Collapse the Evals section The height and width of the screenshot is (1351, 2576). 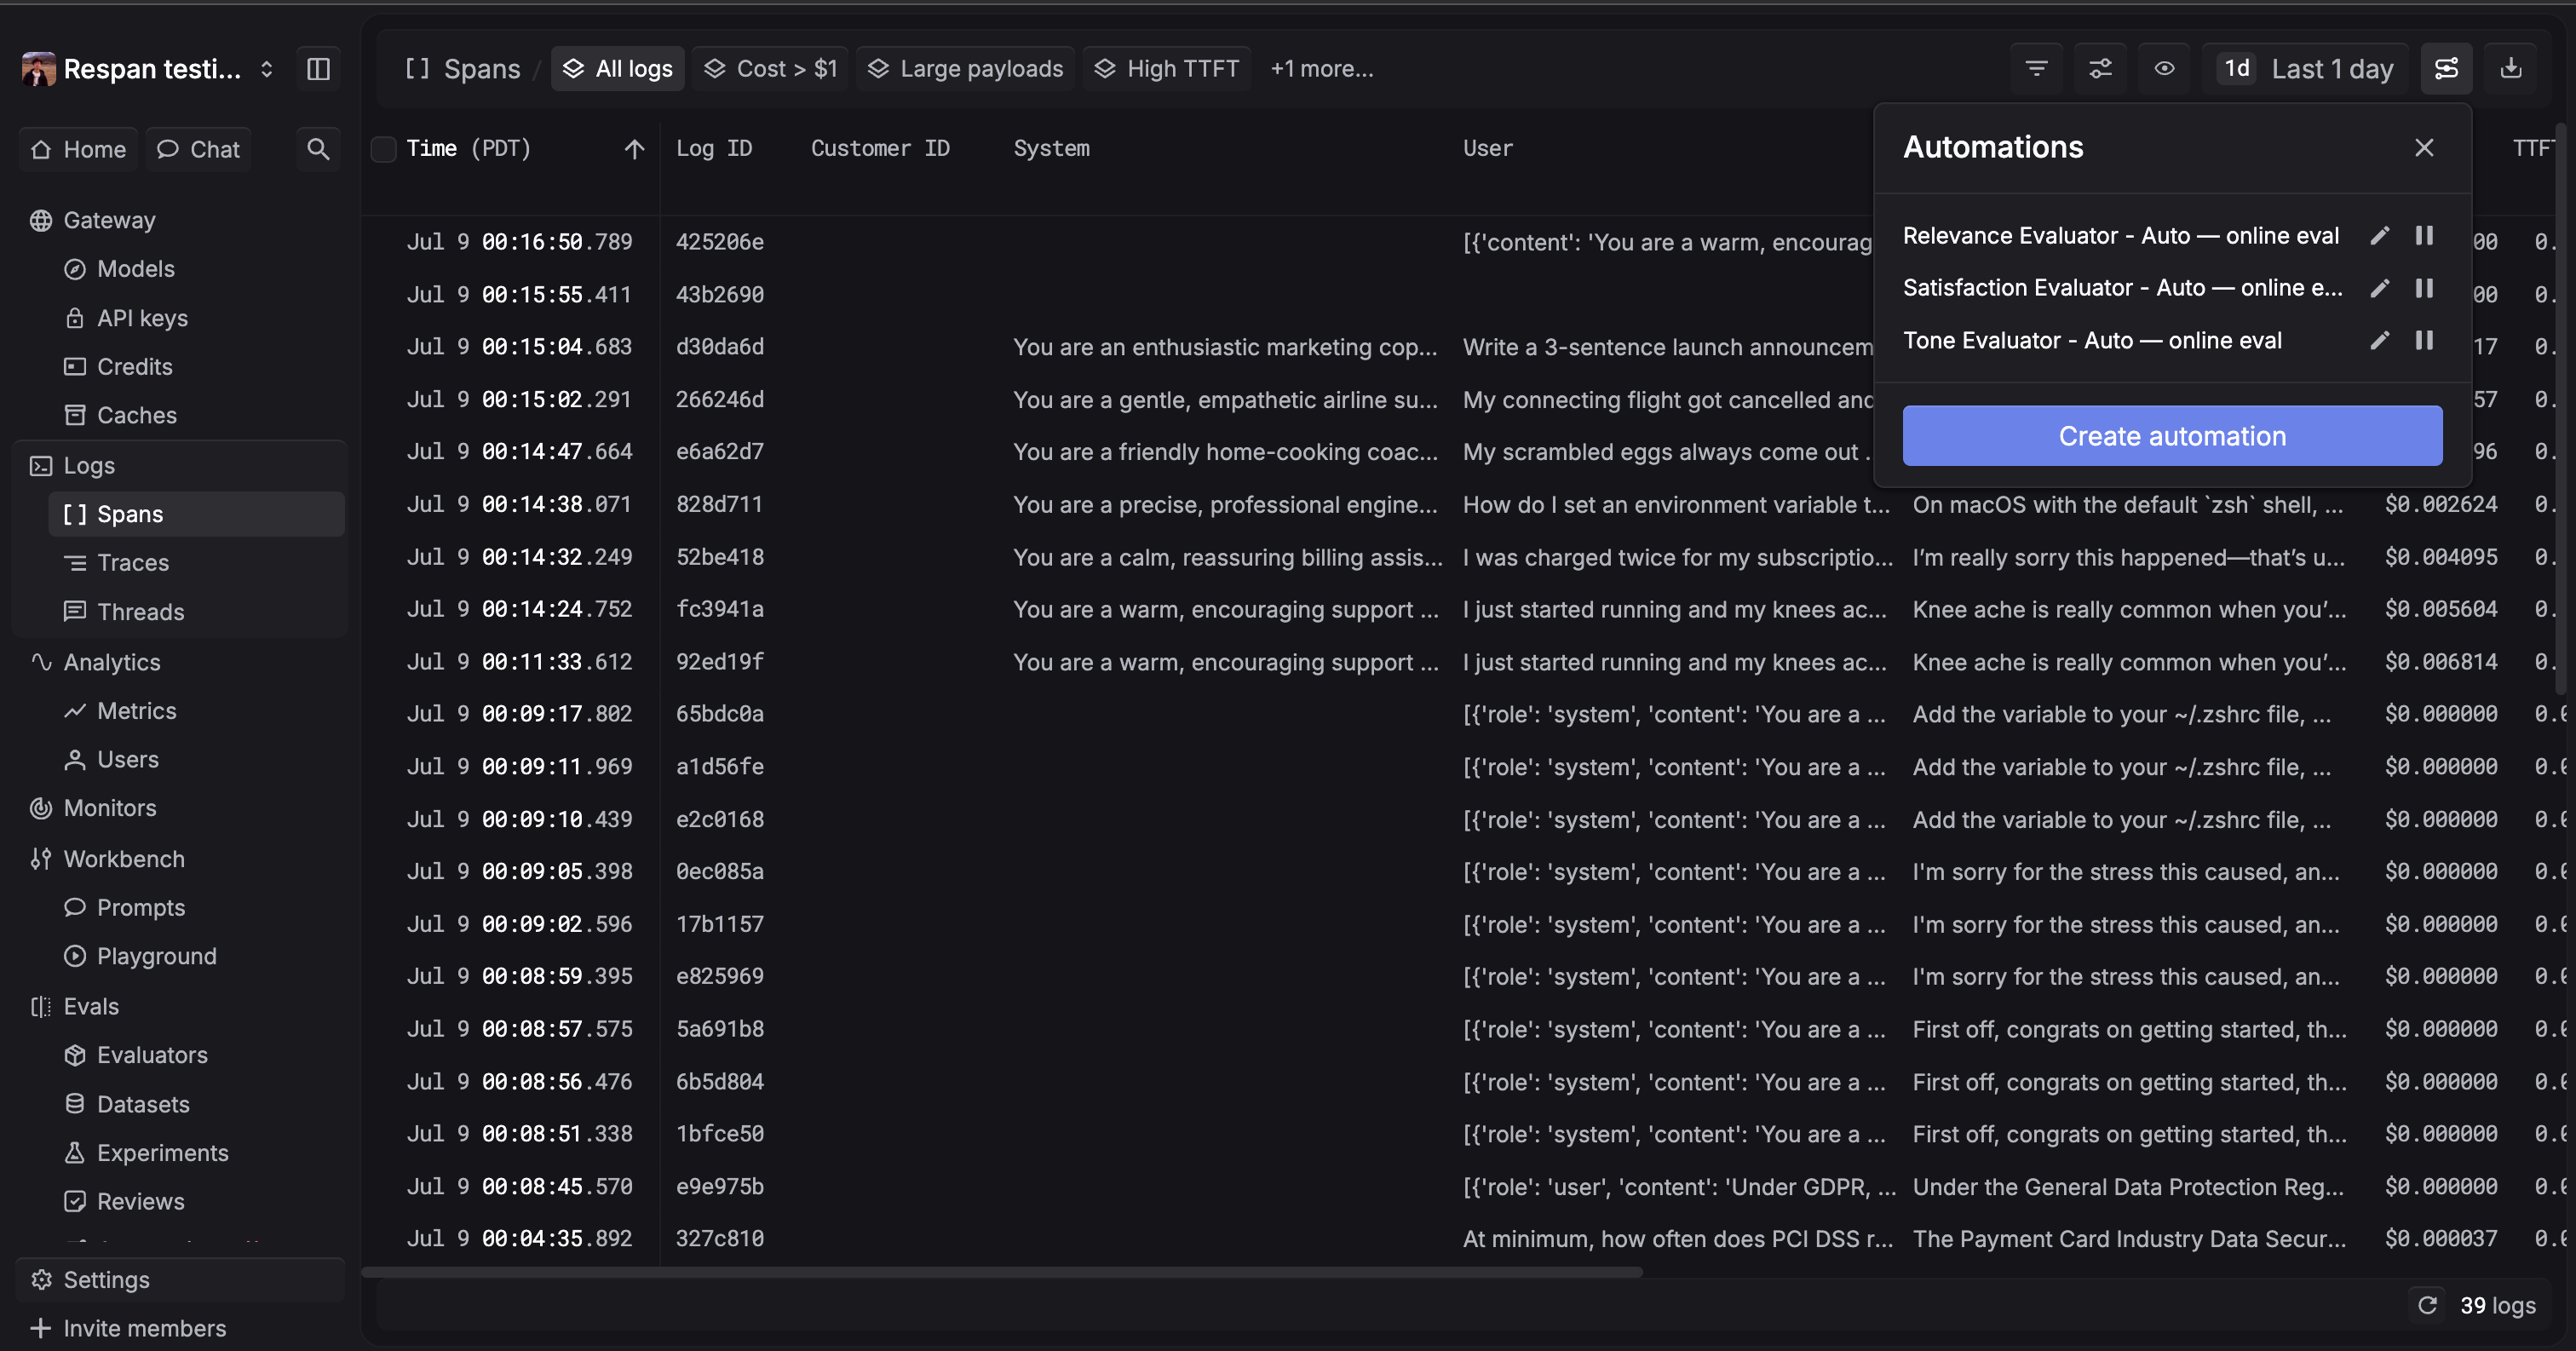tap(91, 1007)
